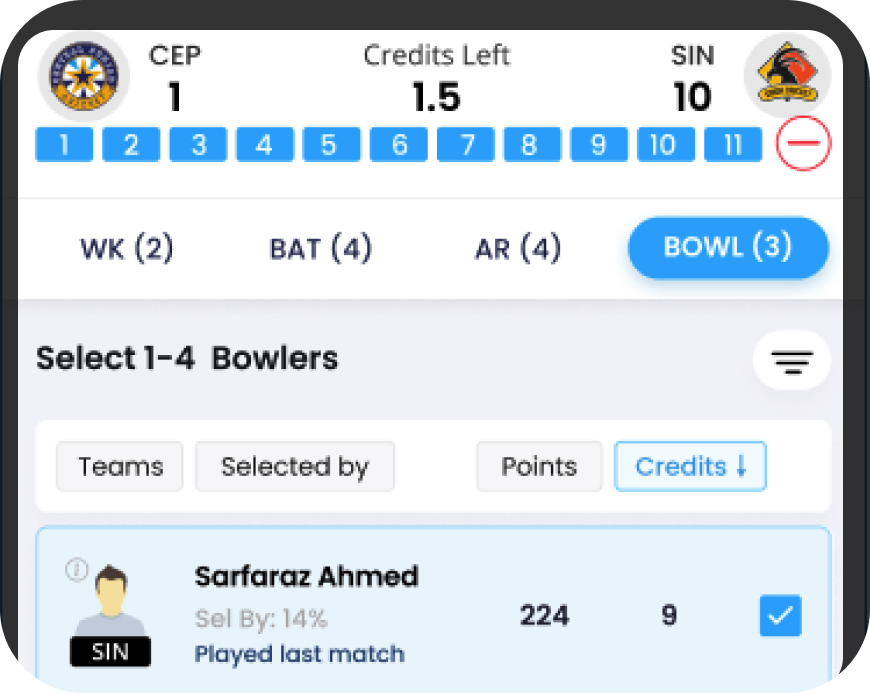Screen dimensions: 870x693
Task: Sort the list by Credits
Action: [x=690, y=467]
